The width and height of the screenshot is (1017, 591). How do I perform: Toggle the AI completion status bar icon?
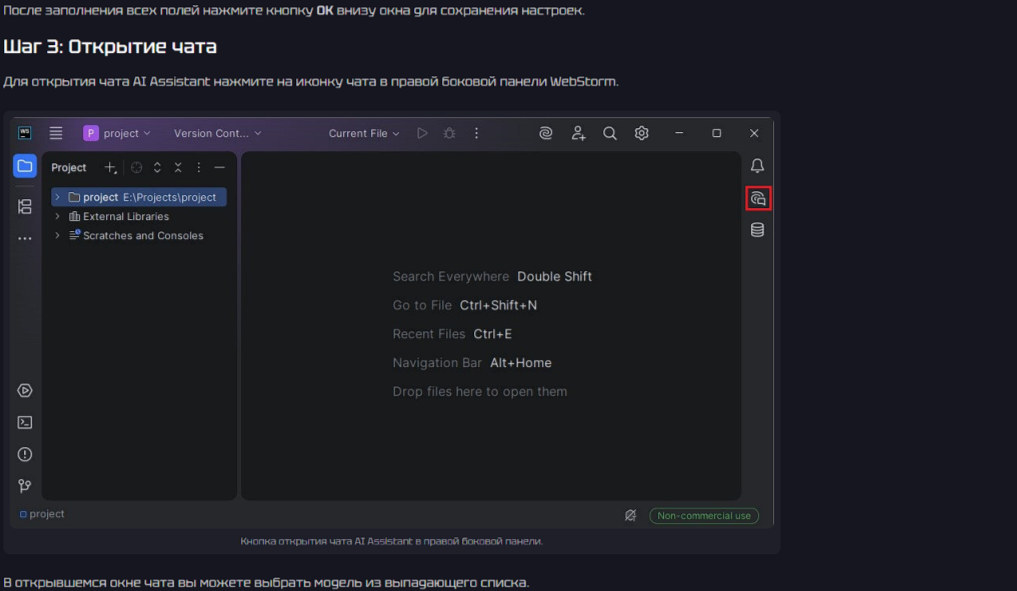pos(631,516)
